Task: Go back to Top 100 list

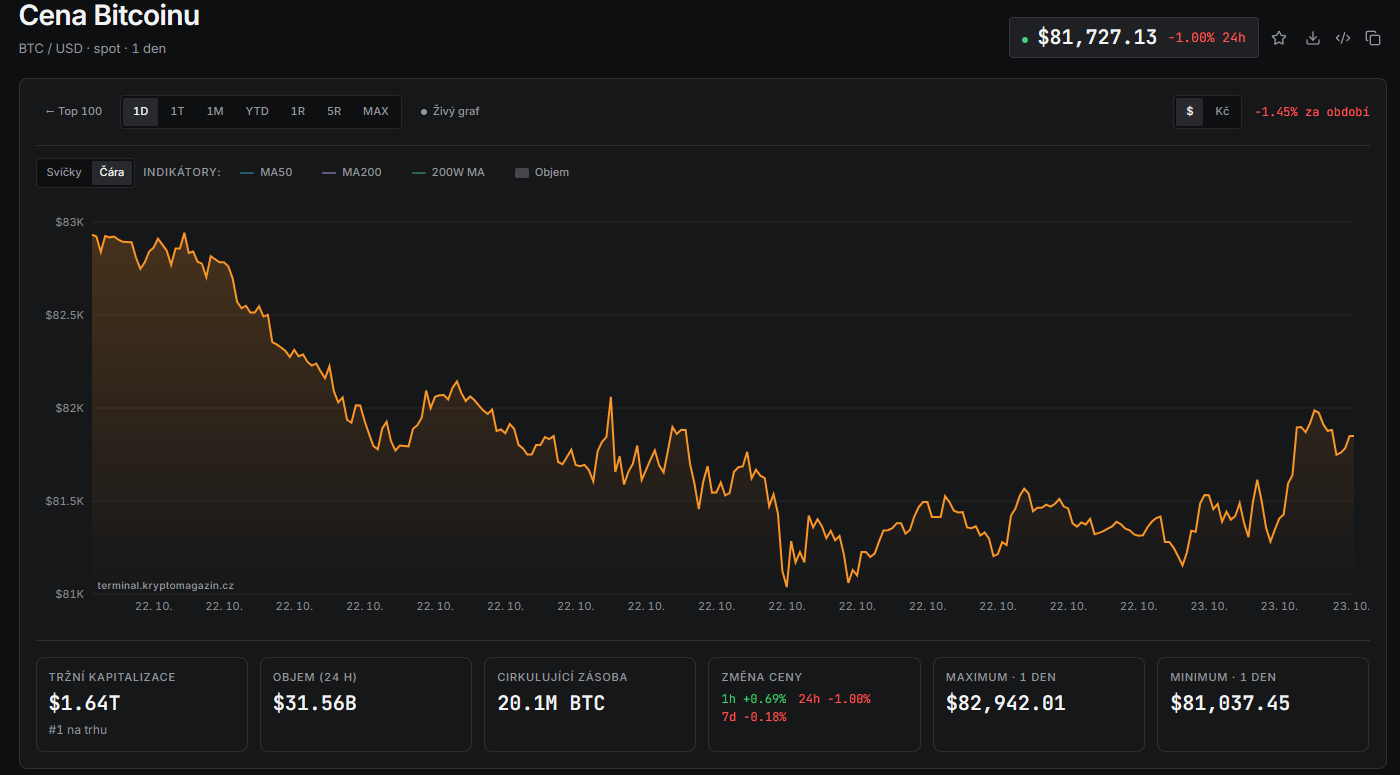Action: pyautogui.click(x=73, y=111)
